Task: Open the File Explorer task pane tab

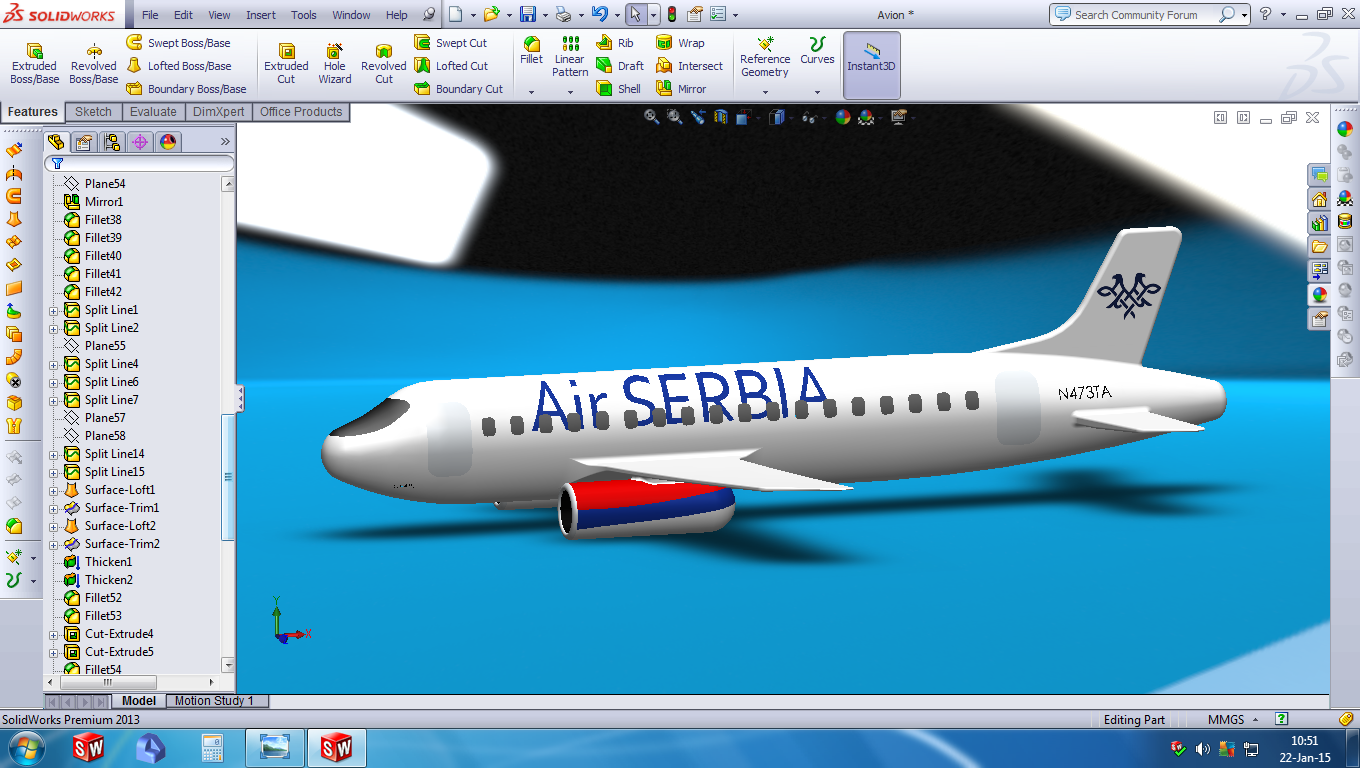Action: pos(1320,246)
